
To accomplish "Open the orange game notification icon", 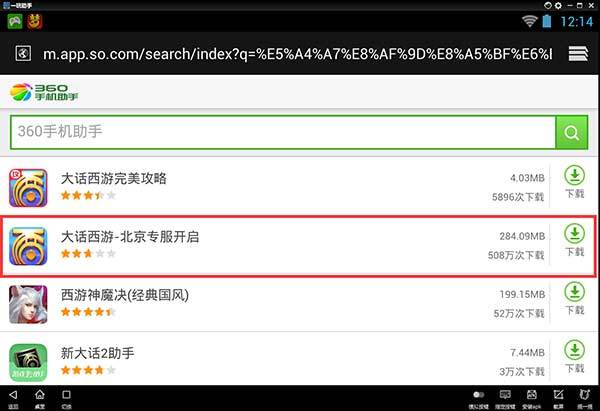I will coord(34,21).
